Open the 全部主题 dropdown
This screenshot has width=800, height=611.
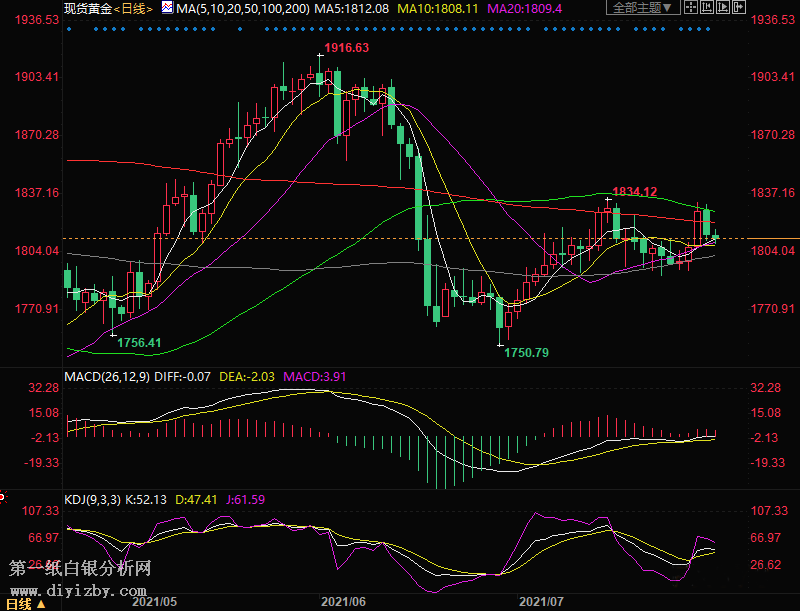coord(643,8)
